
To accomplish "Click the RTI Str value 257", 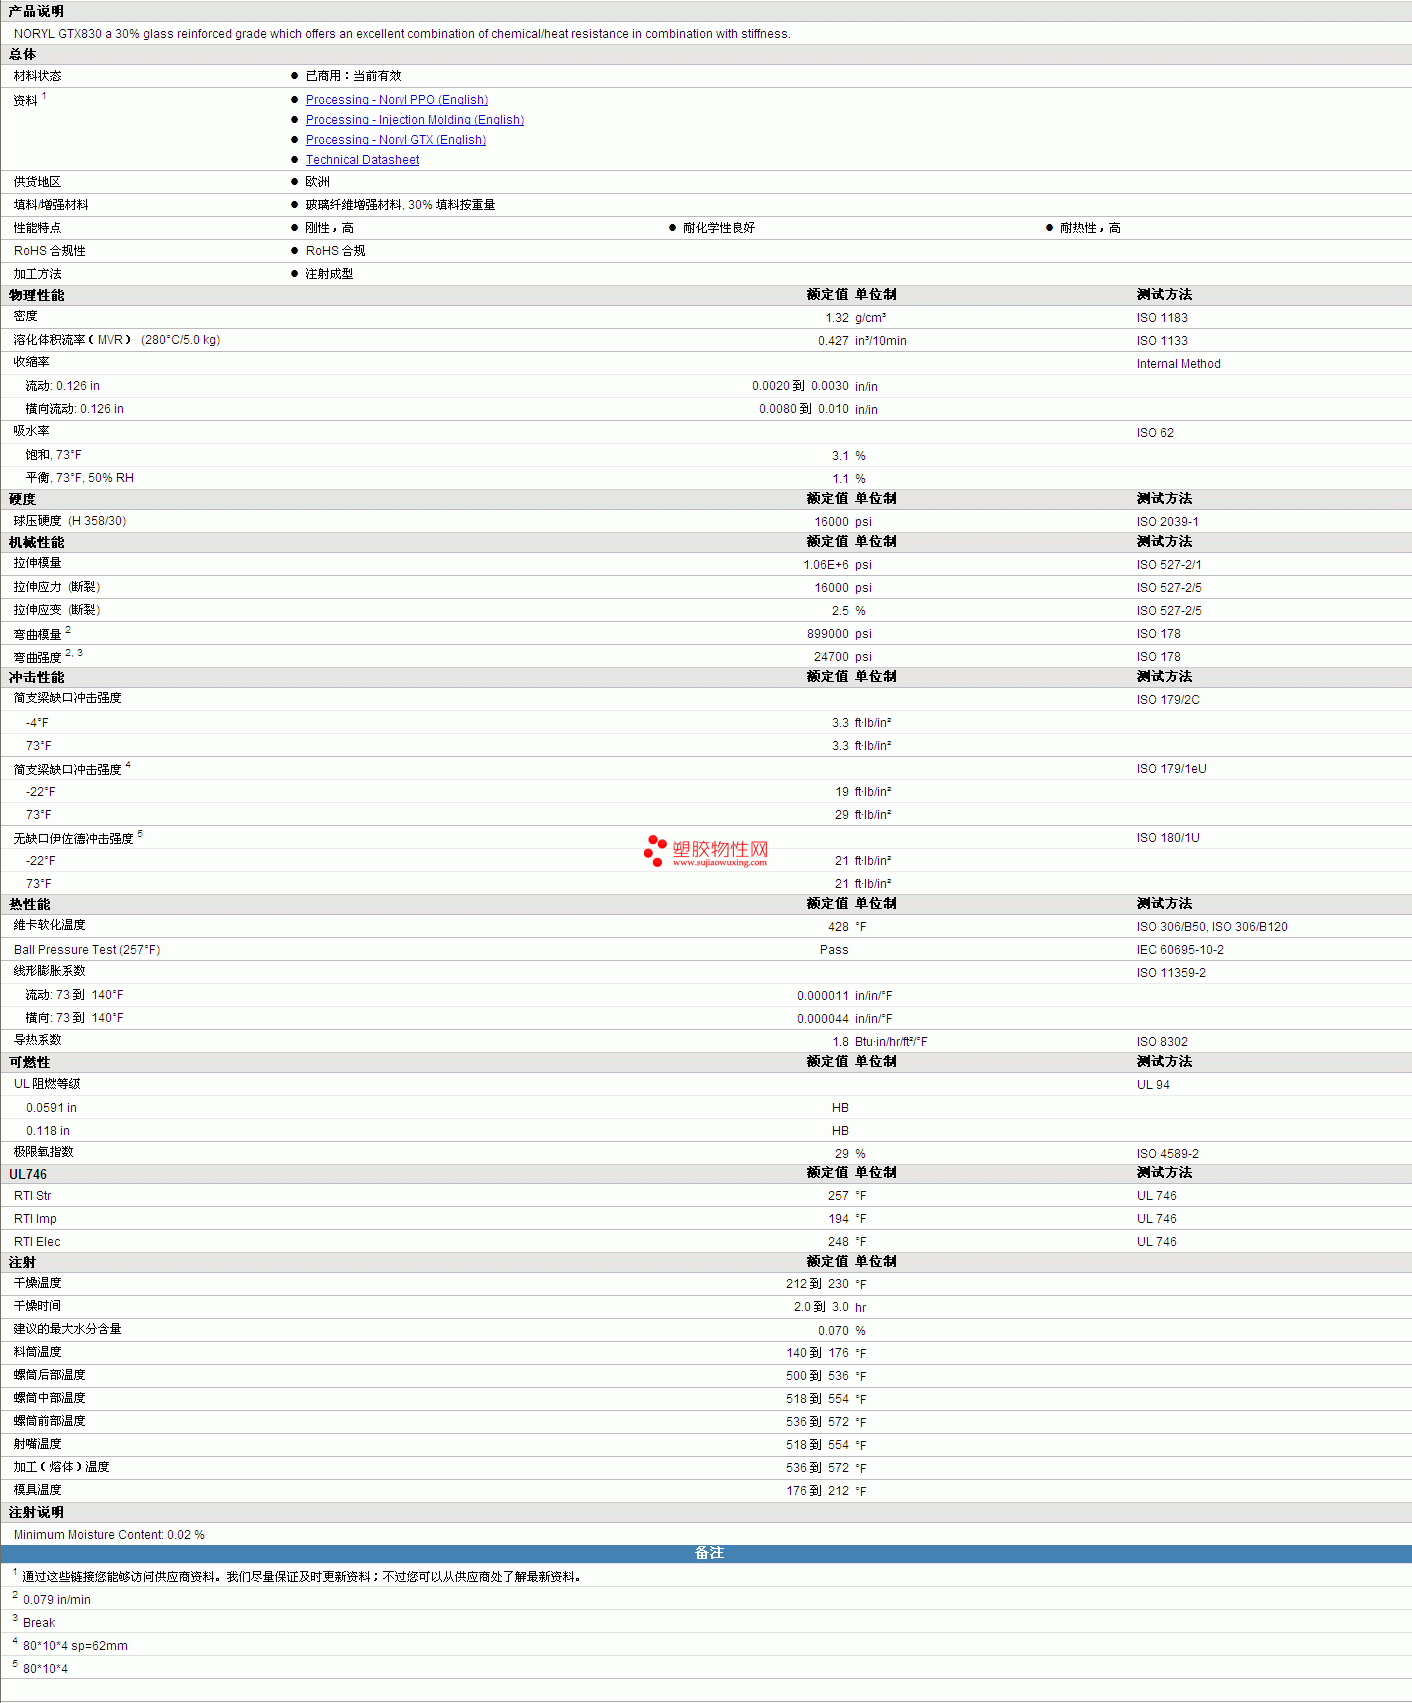I will point(838,1196).
